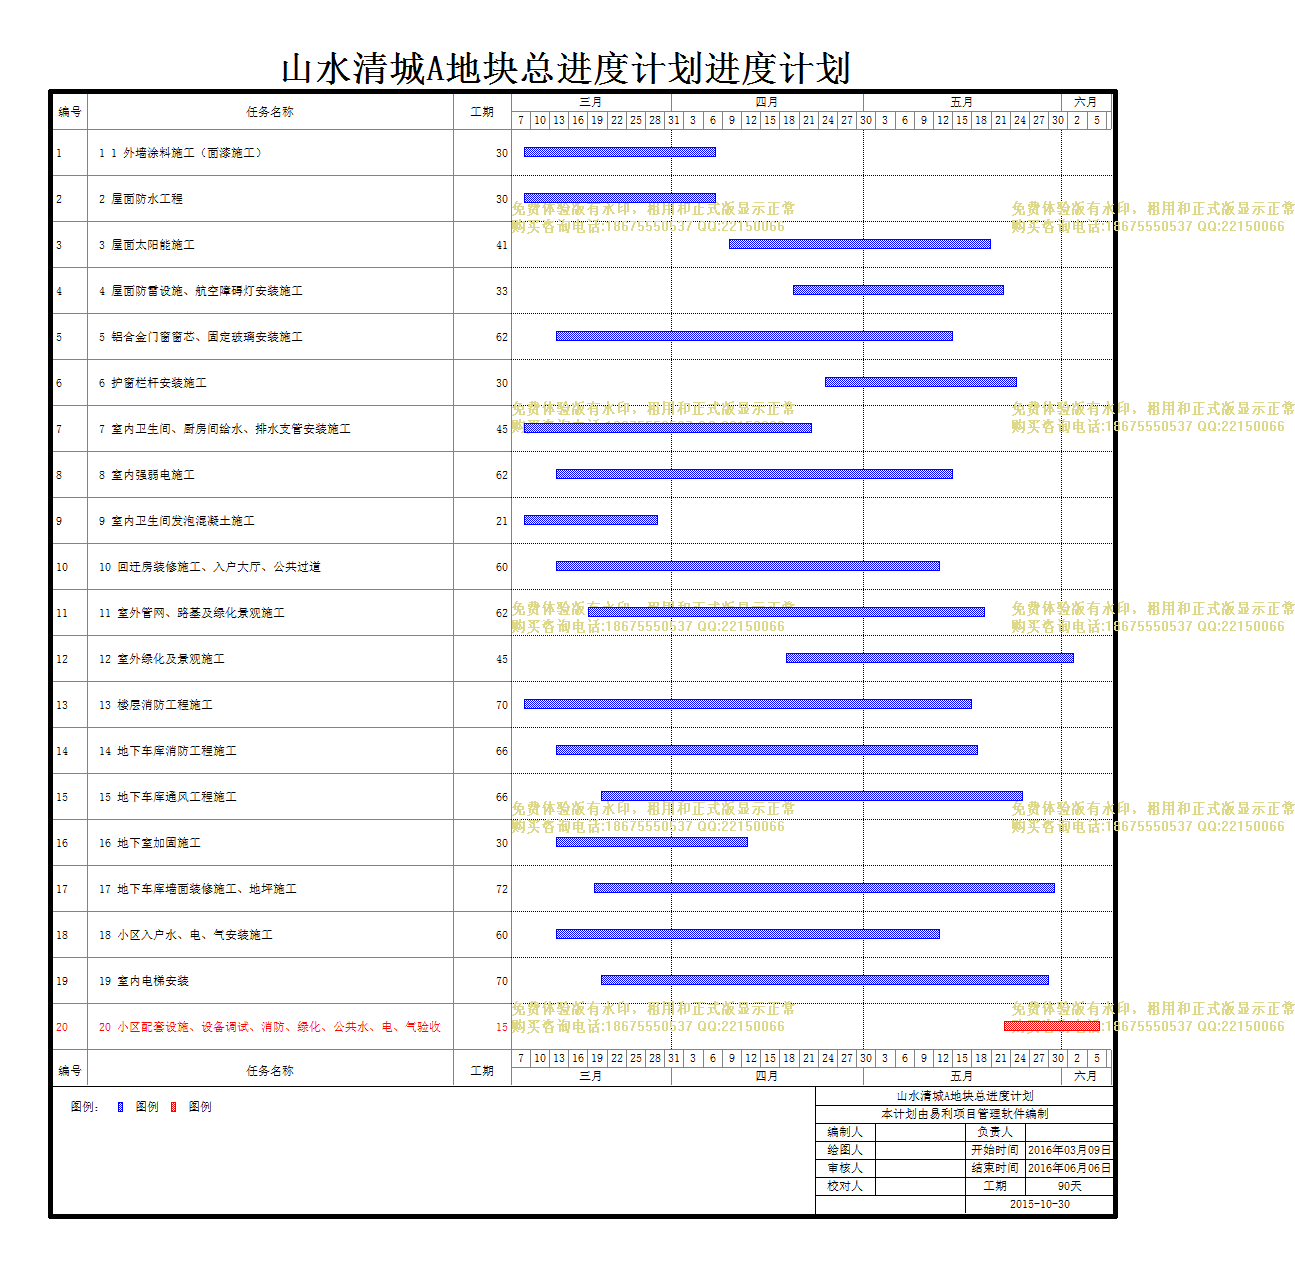Click the 开始时间 label
Image resolution: width=1295 pixels, height=1265 pixels.
click(x=995, y=1150)
